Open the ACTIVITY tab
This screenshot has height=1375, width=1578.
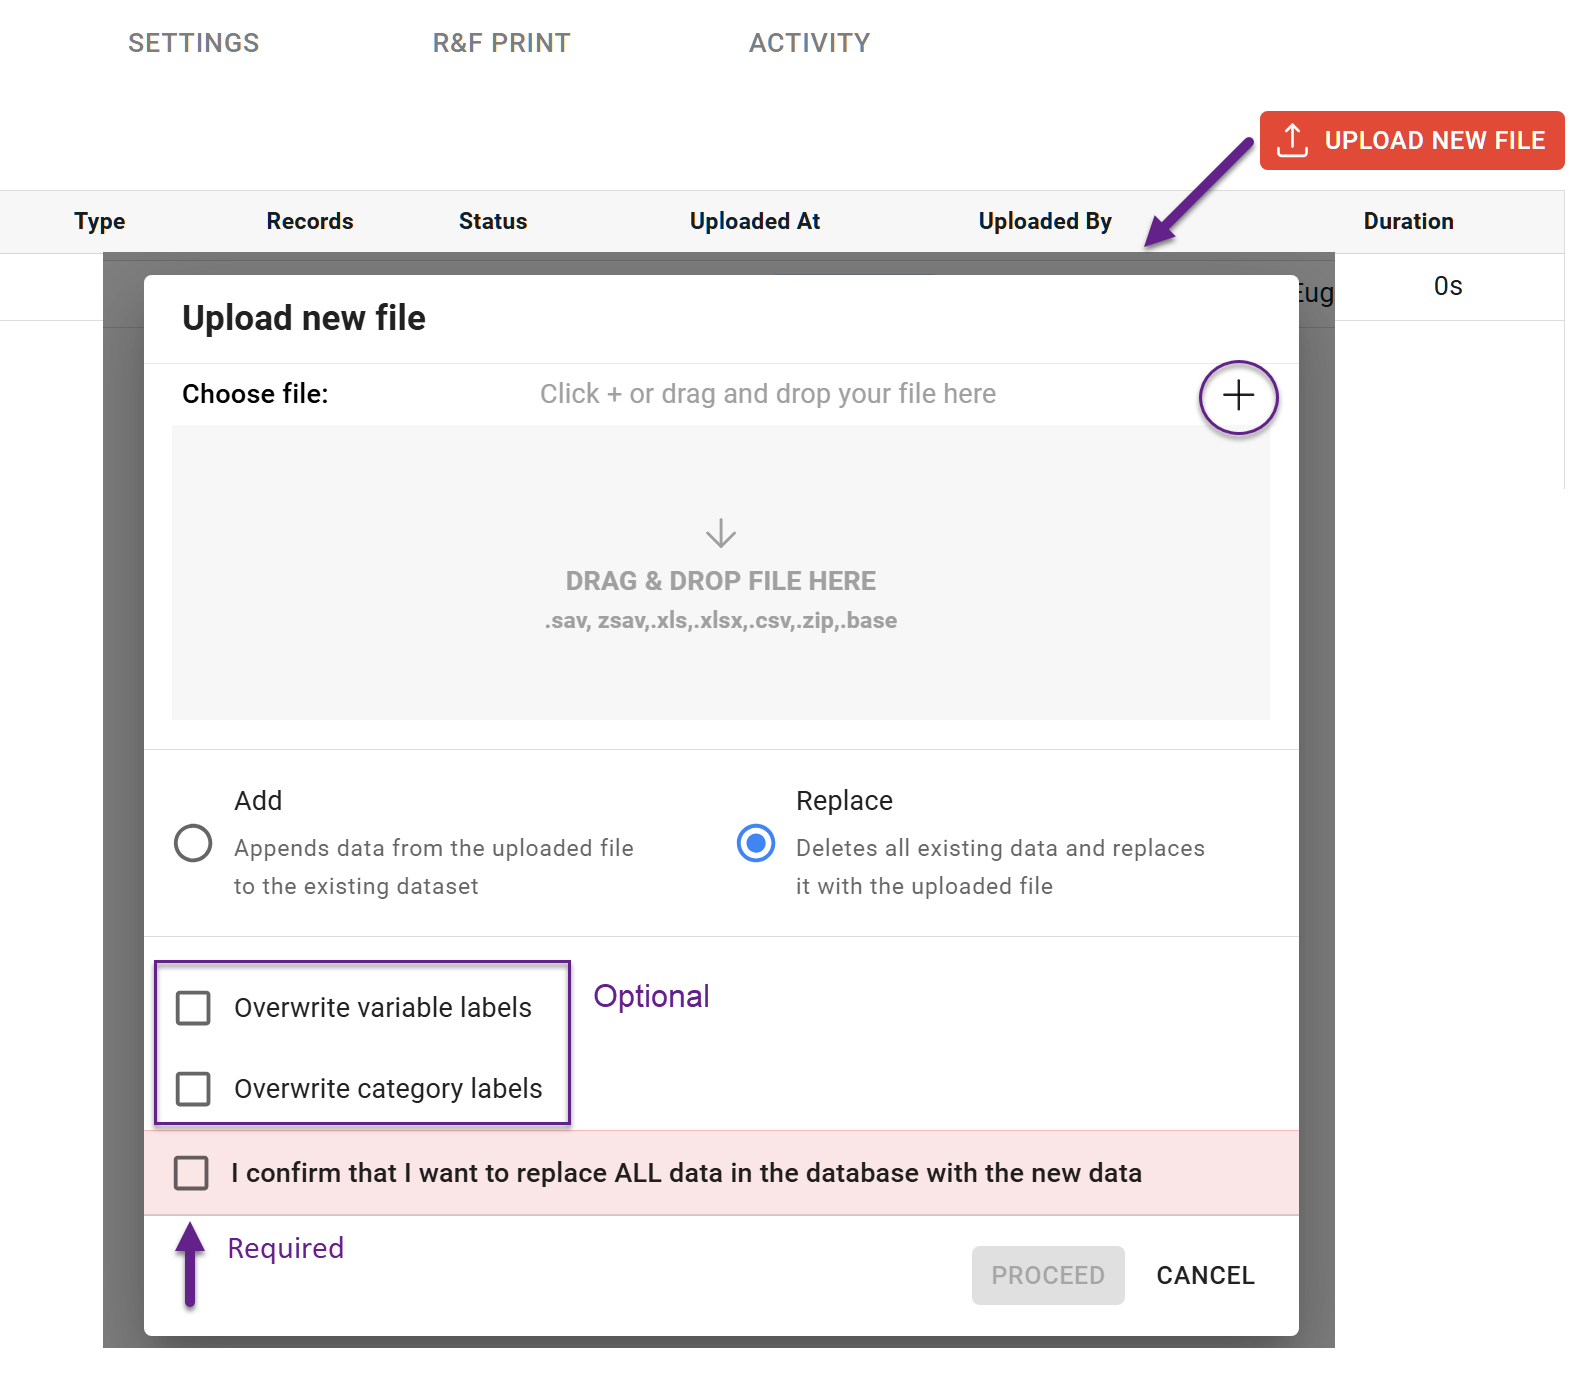(x=810, y=43)
